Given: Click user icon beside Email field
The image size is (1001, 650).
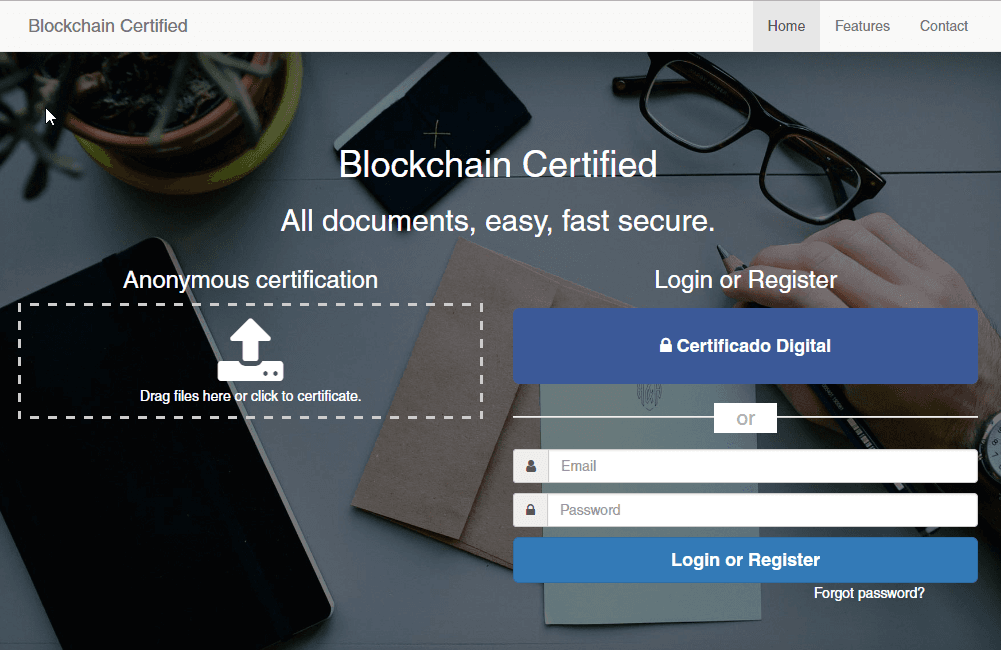Looking at the screenshot, I should (531, 466).
